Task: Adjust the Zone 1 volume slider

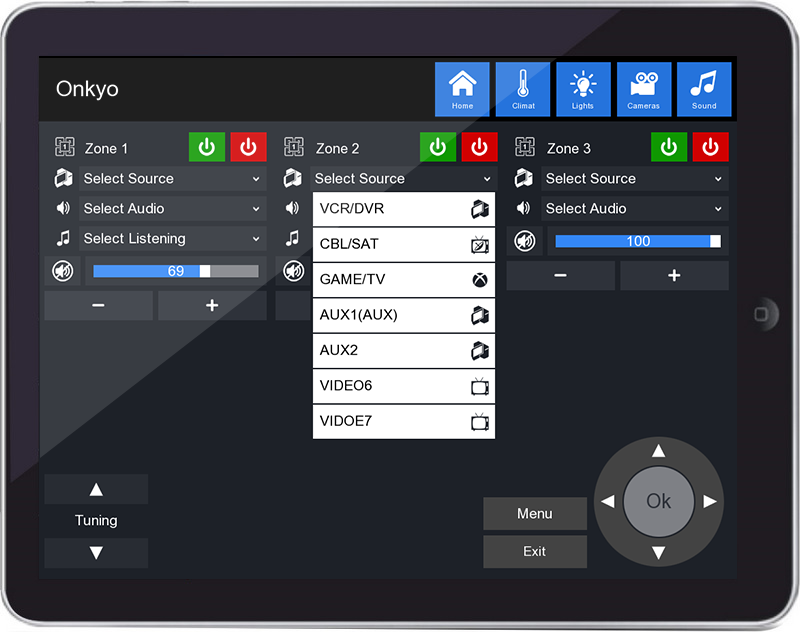Action: coord(175,271)
